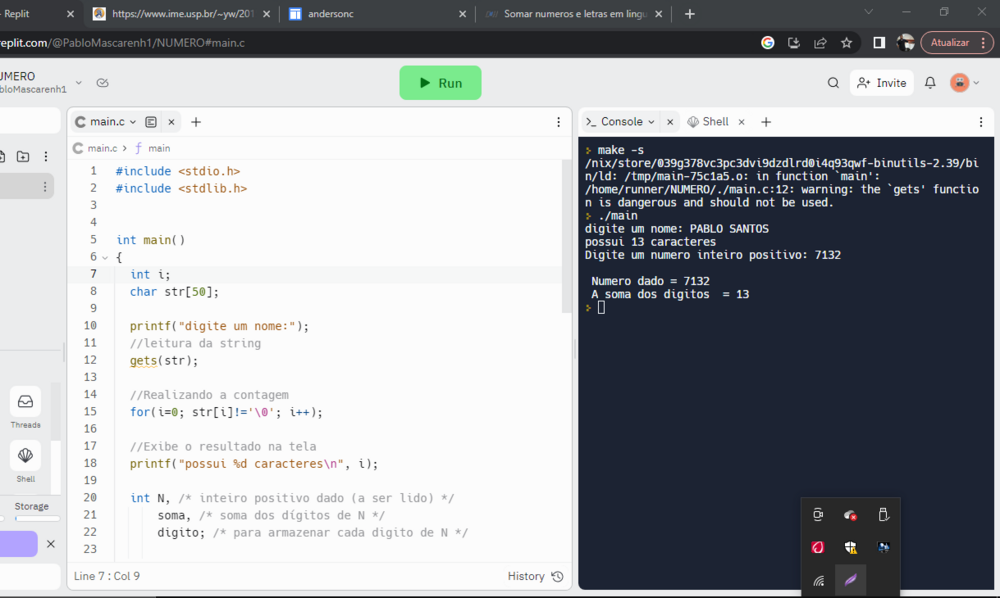
Task: Click the new folder icon in file panel
Action: coord(22,156)
